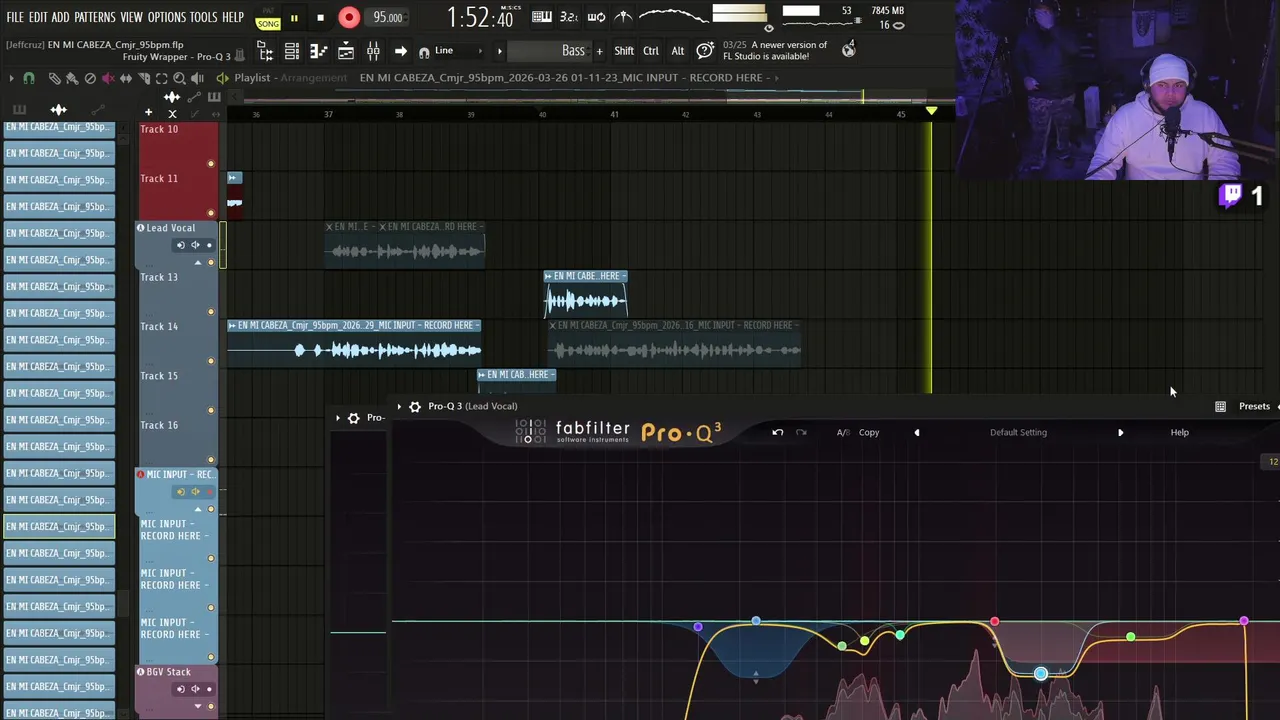1280x720 pixels.
Task: Add a new pattern with plus button
Action: click(x=600, y=51)
